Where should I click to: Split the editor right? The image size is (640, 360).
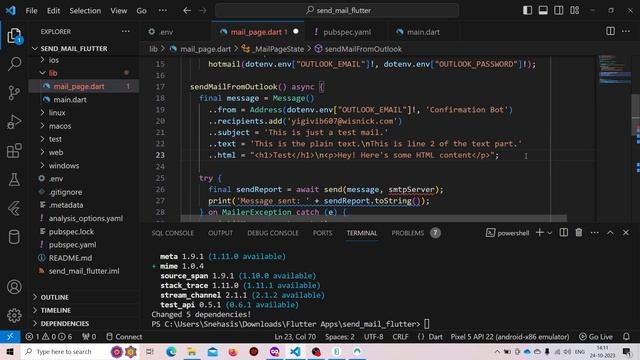610,31
